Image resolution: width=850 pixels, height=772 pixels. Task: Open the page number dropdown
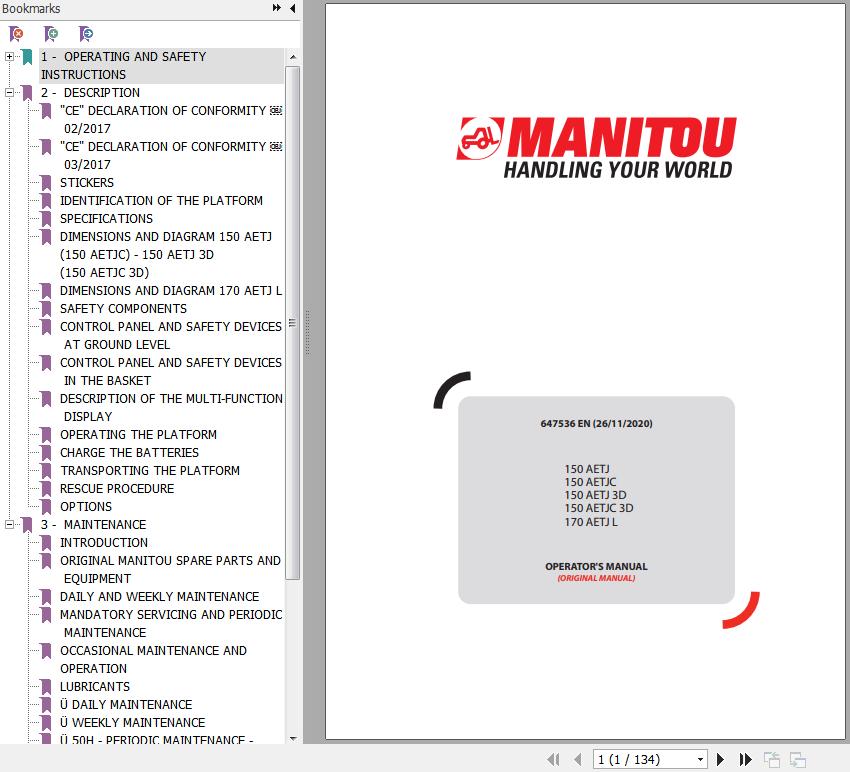[x=700, y=760]
